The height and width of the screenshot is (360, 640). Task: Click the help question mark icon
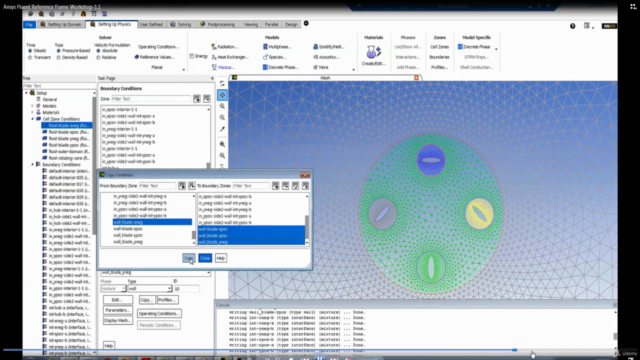(x=573, y=26)
